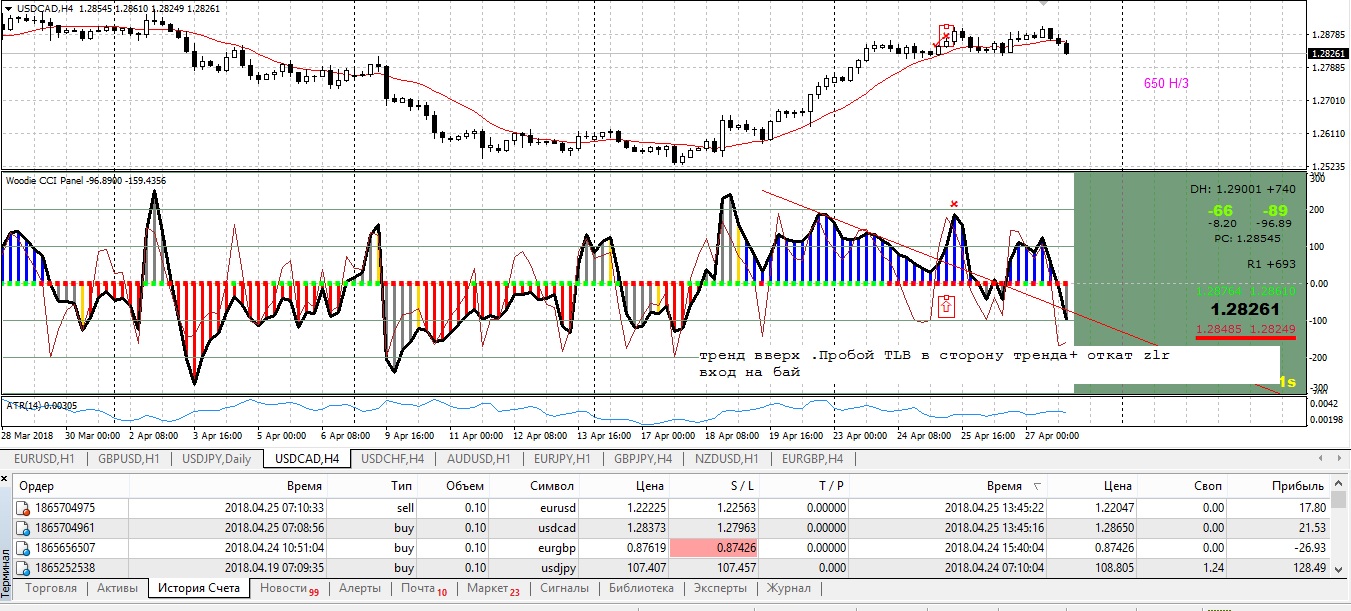This screenshot has width=1351, height=611.
Task: Open the Почта terminal tab
Action: [x=424, y=588]
